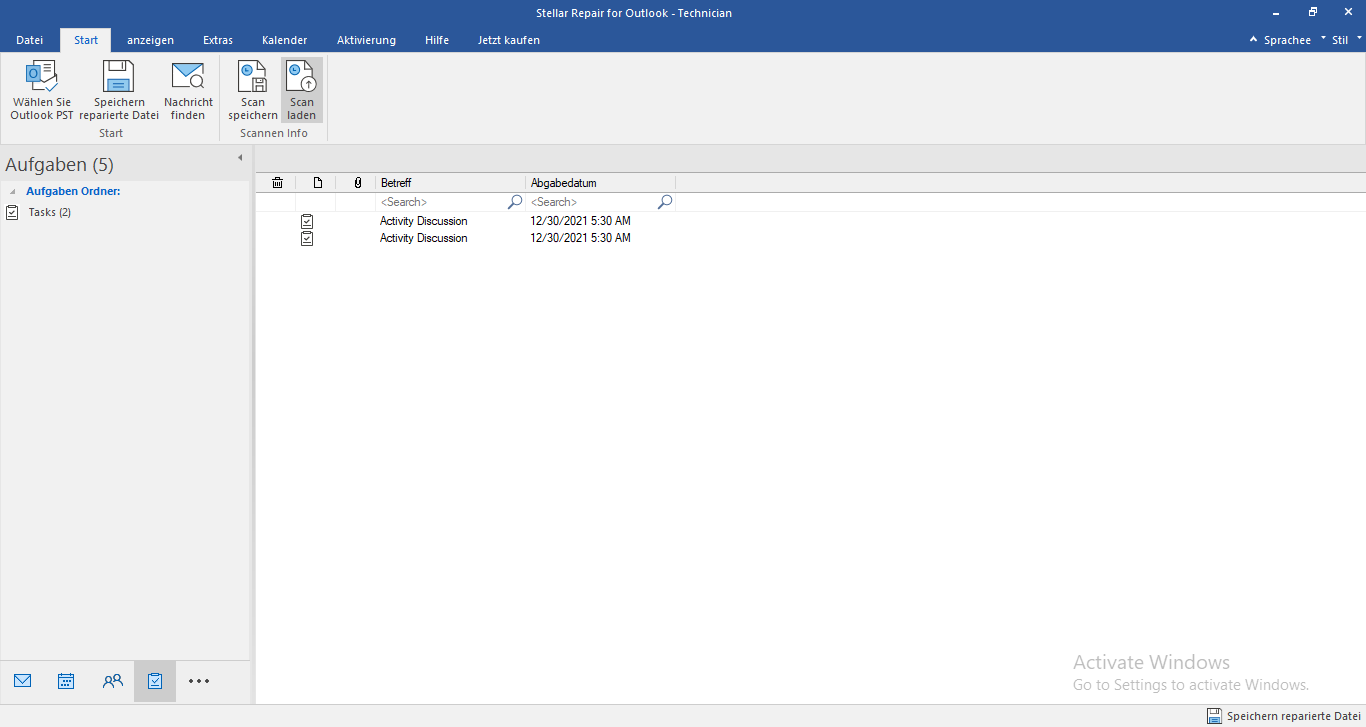Open the Extras ribbon tab

click(218, 40)
